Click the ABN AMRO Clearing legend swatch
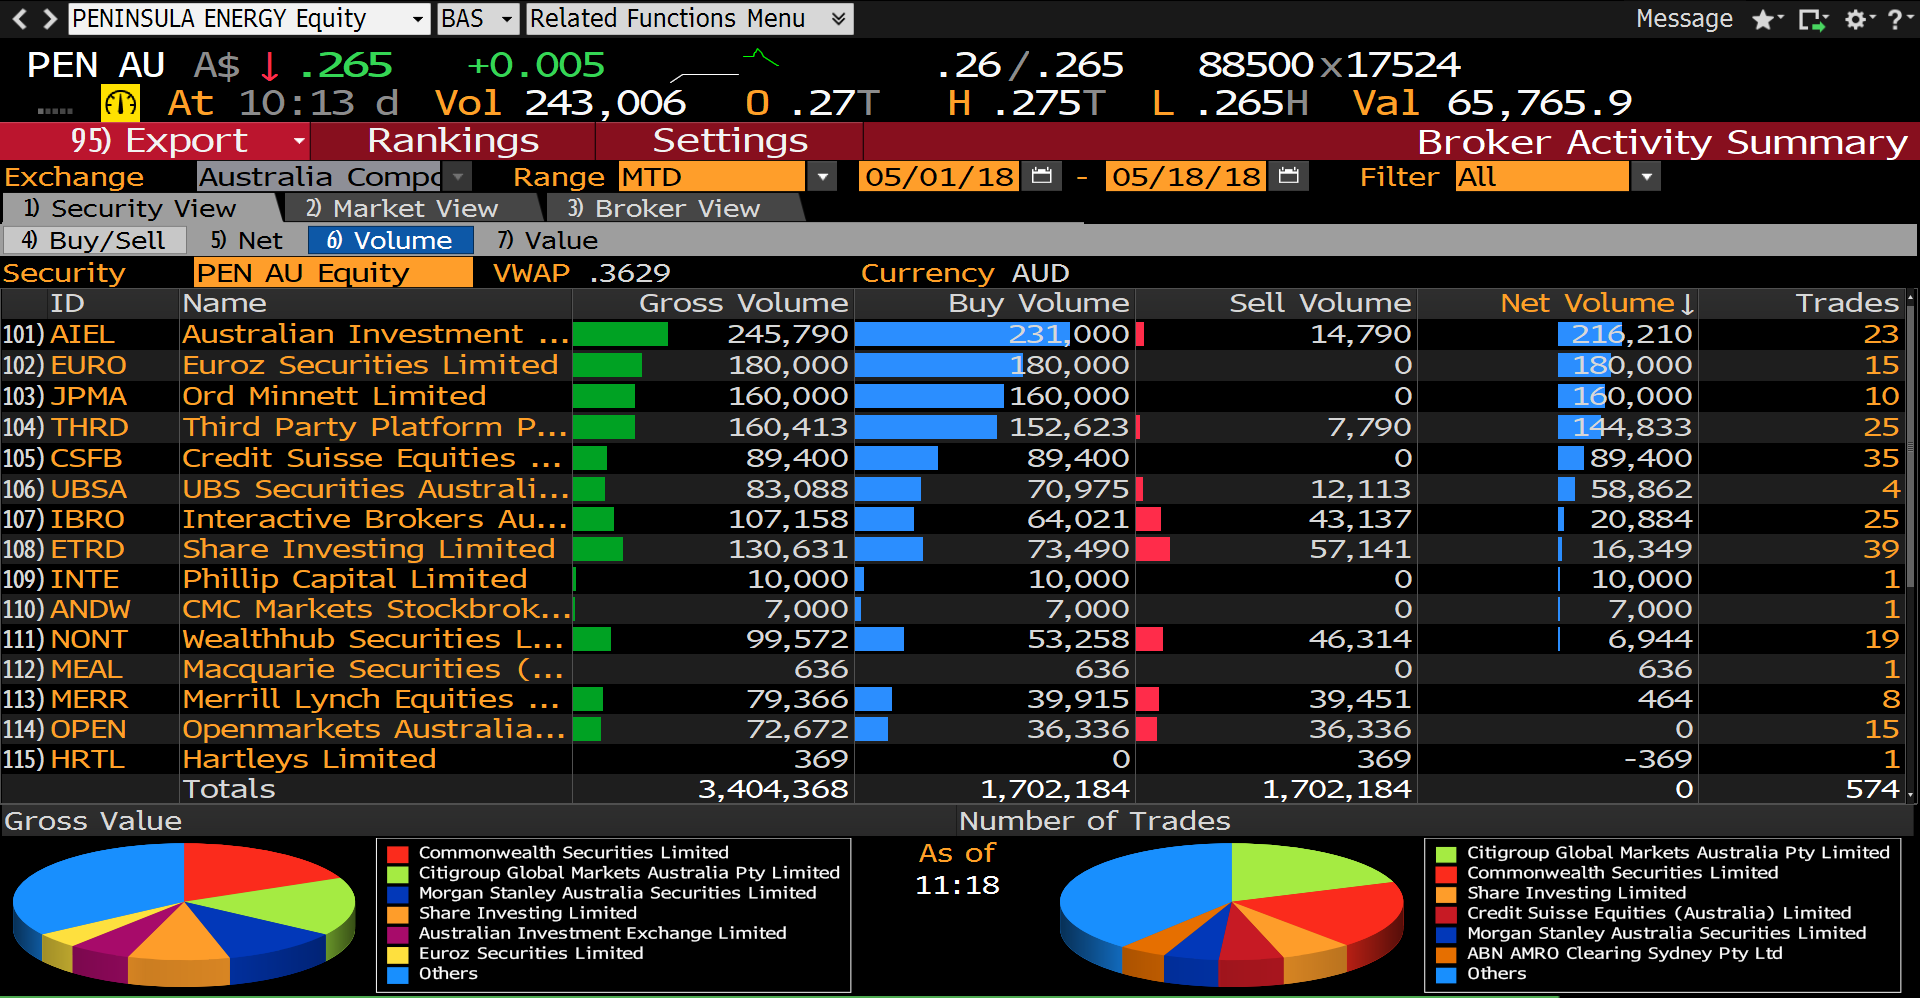Image resolution: width=1920 pixels, height=998 pixels. pyautogui.click(x=1446, y=954)
